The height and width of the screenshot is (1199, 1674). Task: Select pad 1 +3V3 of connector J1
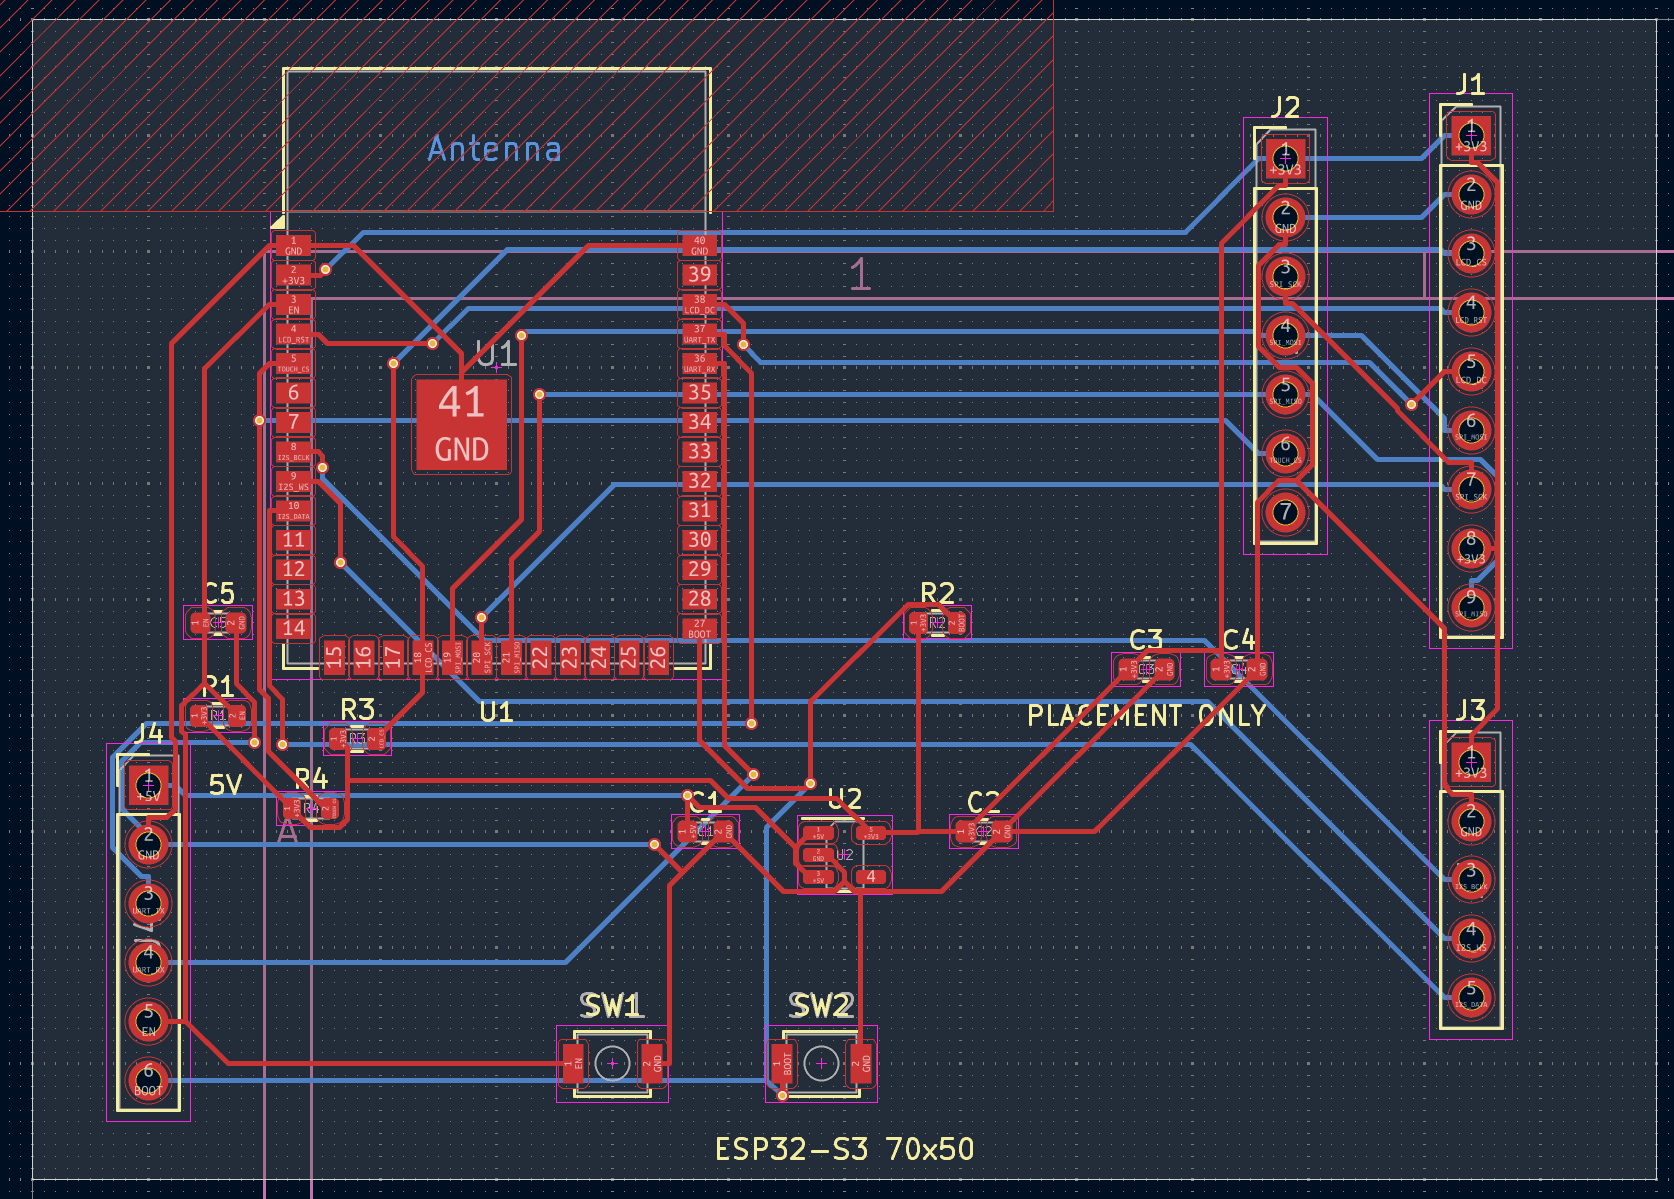pyautogui.click(x=1471, y=134)
